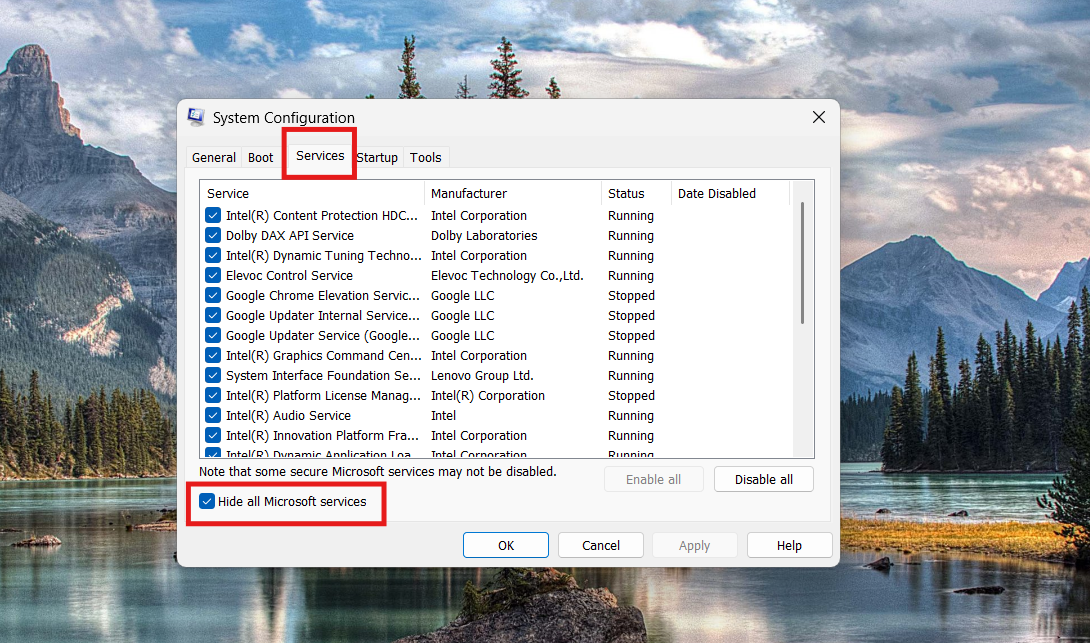
Task: Switch to the General tab
Action: (x=214, y=157)
